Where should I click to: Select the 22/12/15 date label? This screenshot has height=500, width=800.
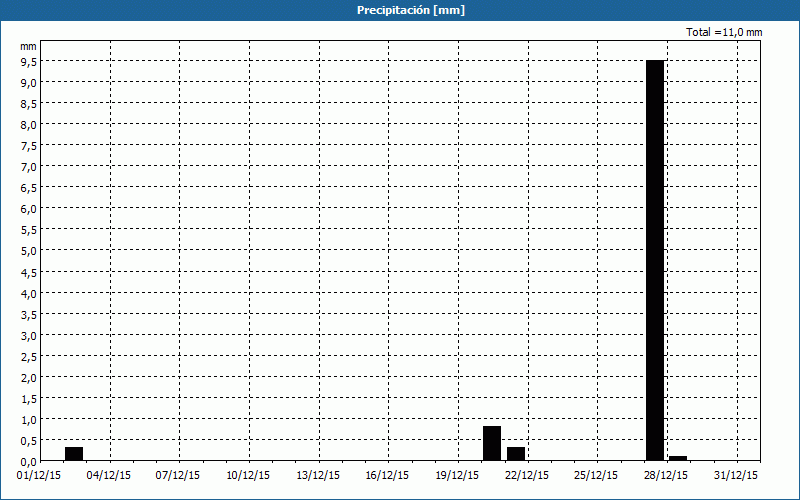point(527,475)
